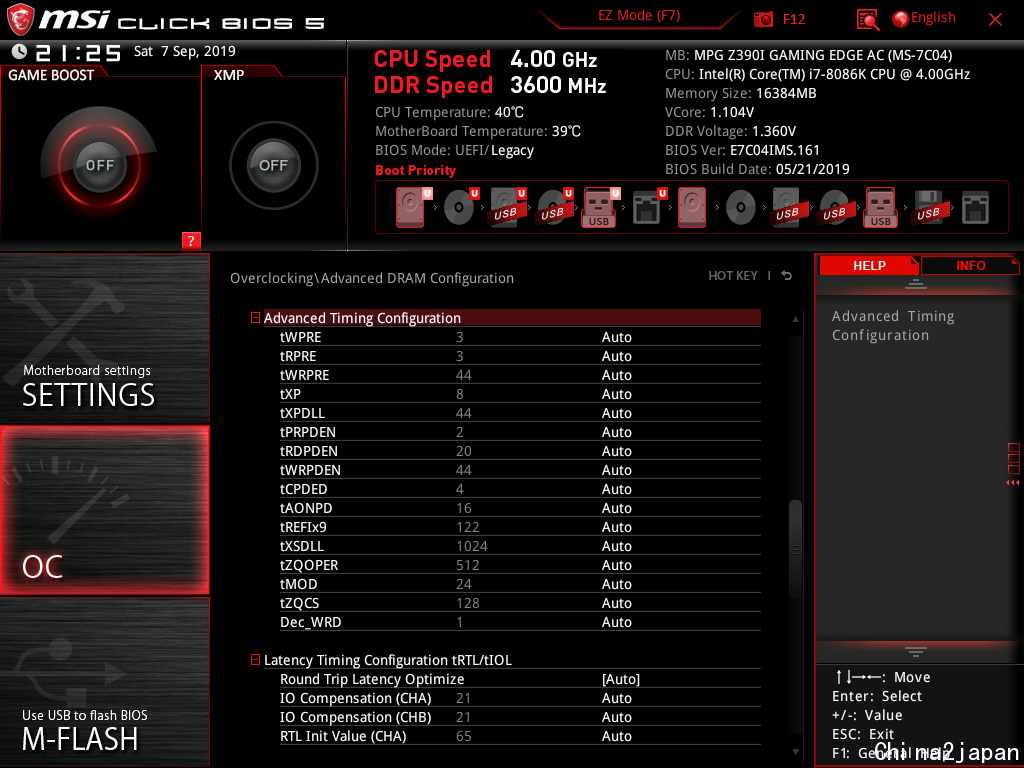Collapse Advanced Timing Configuration section
Screen dimensions: 1024x768
click(255, 318)
